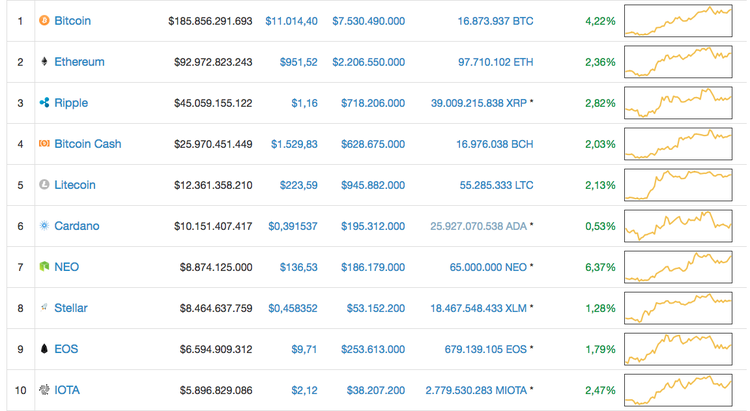Click Stellar supply 18.467.548.433 XLM
This screenshot has width=750, height=411.
478,308
